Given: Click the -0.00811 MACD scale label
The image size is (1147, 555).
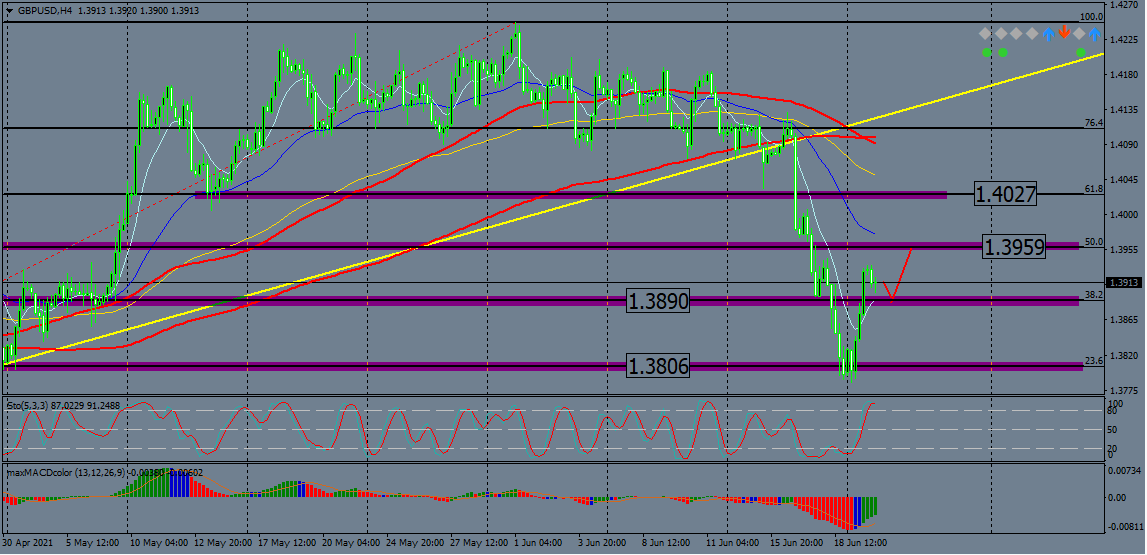Looking at the screenshot, I should coord(1125,526).
